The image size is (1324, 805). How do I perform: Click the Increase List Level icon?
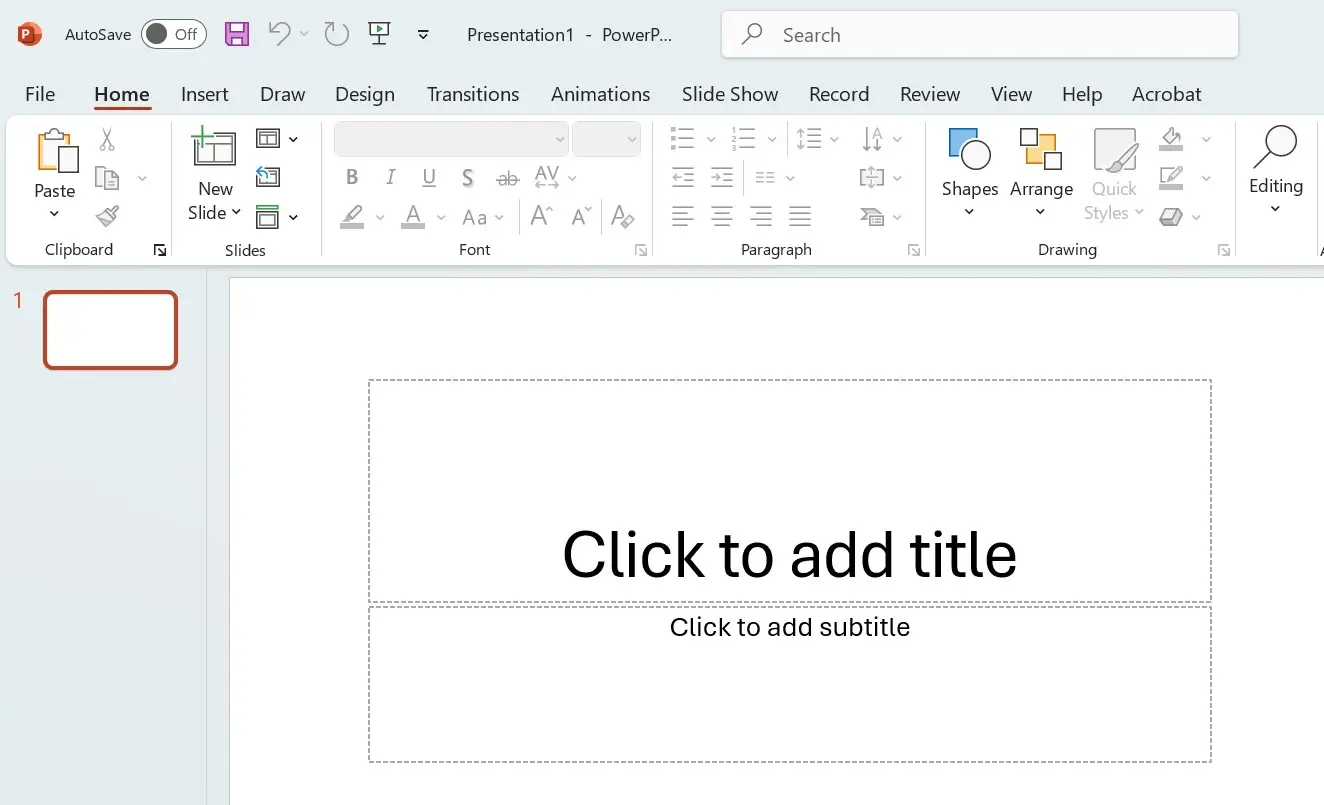point(722,177)
